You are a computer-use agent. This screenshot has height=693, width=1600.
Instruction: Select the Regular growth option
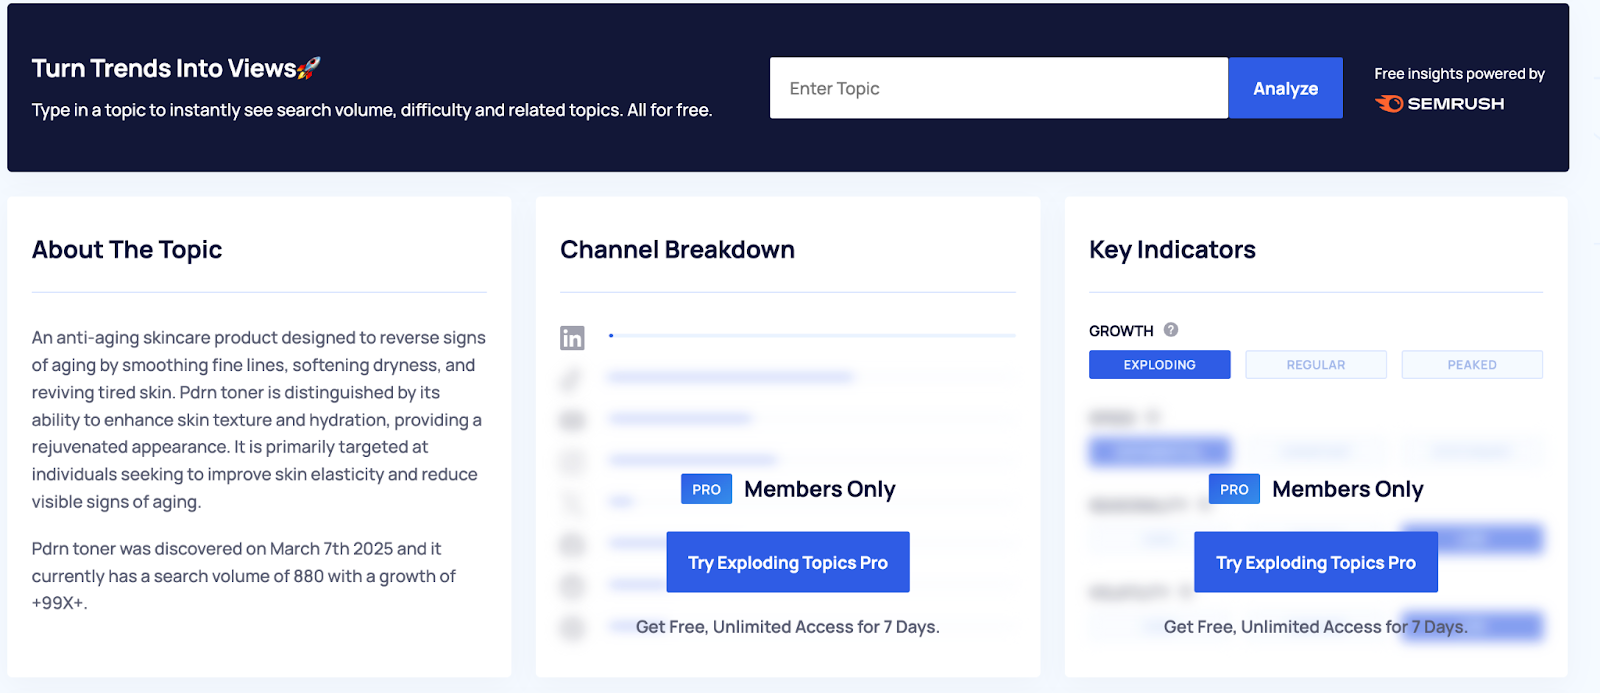pos(1315,365)
